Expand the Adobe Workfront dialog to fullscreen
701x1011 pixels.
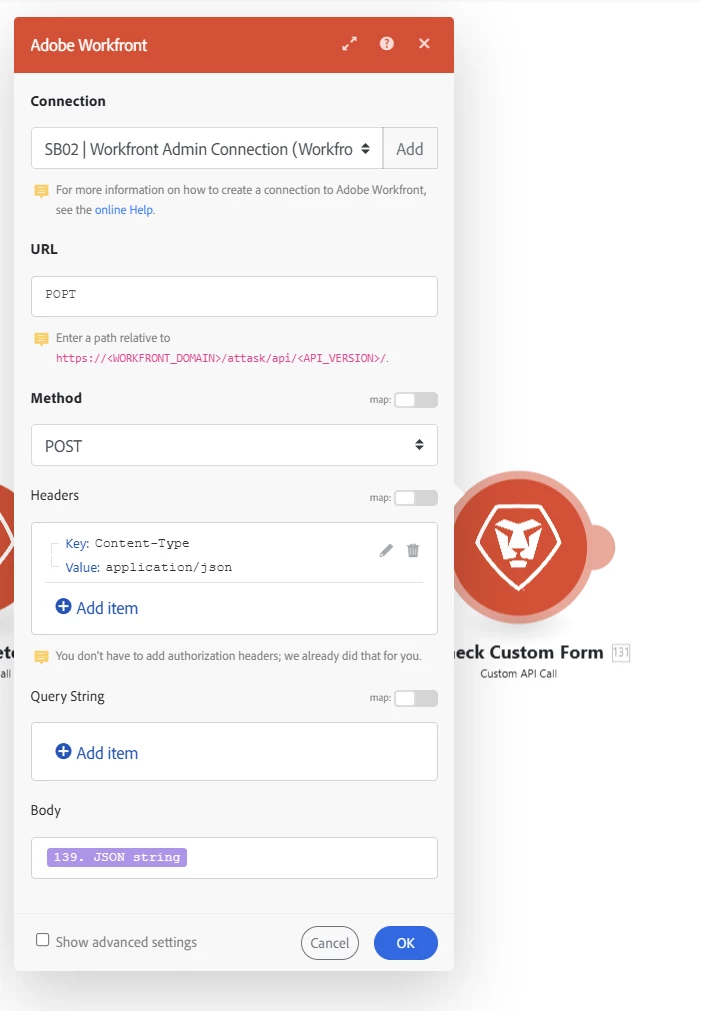pyautogui.click(x=349, y=43)
